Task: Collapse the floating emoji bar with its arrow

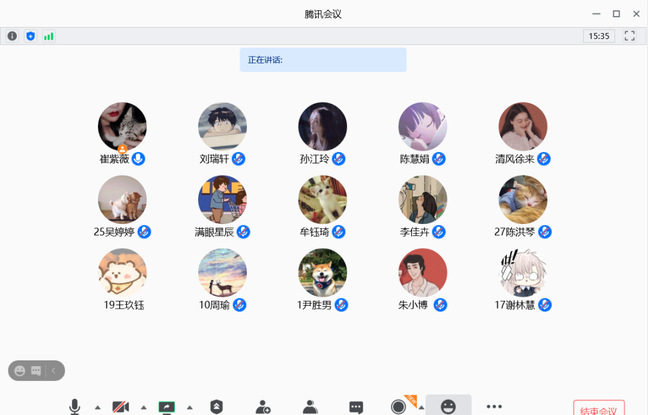Action: 54,370
